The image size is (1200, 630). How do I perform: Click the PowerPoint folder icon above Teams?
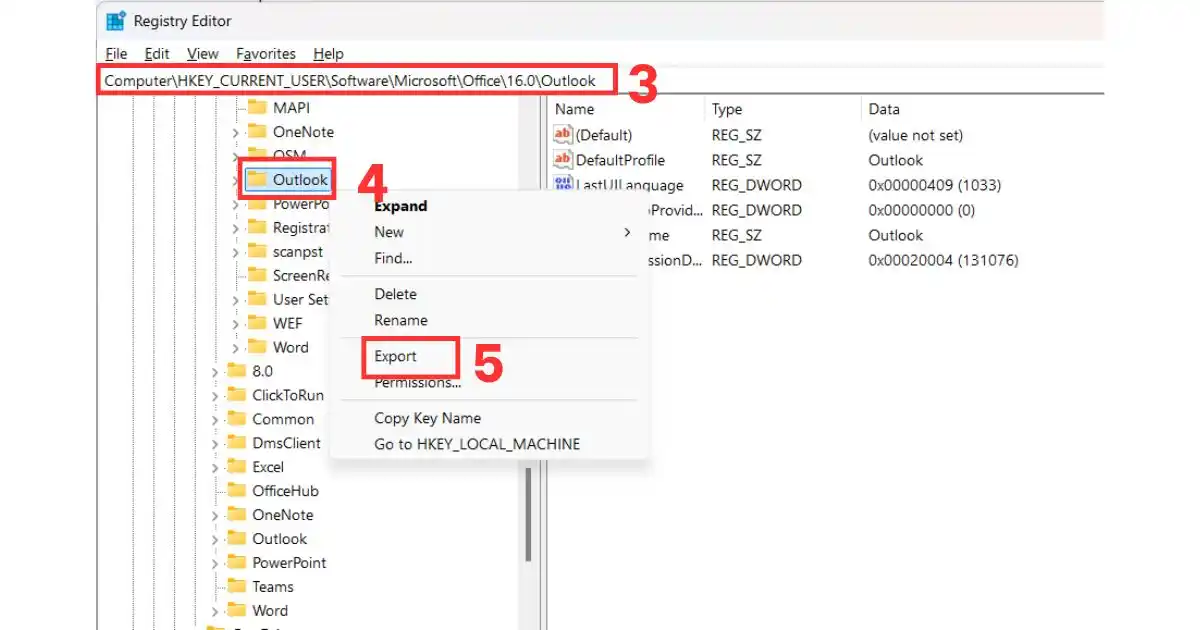[236, 563]
